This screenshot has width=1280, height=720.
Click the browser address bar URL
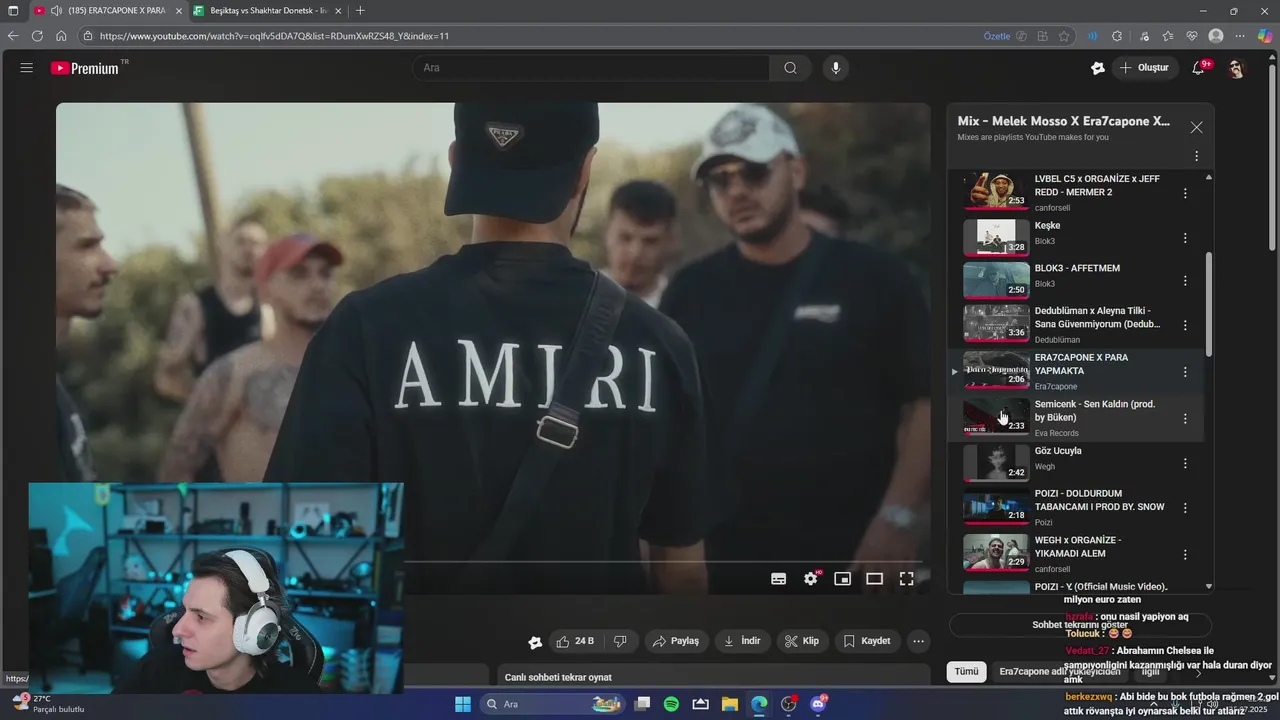pyautogui.click(x=274, y=36)
